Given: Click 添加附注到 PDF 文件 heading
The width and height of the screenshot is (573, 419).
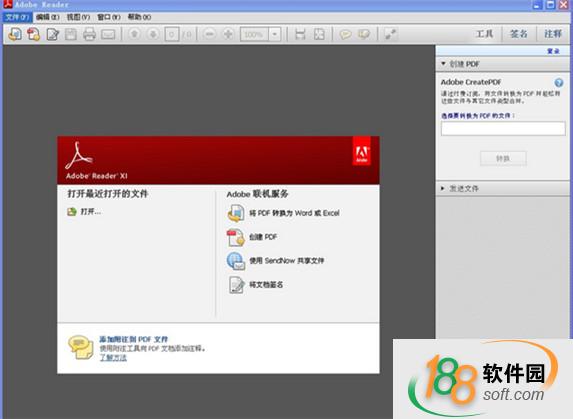Looking at the screenshot, I should coord(134,339).
